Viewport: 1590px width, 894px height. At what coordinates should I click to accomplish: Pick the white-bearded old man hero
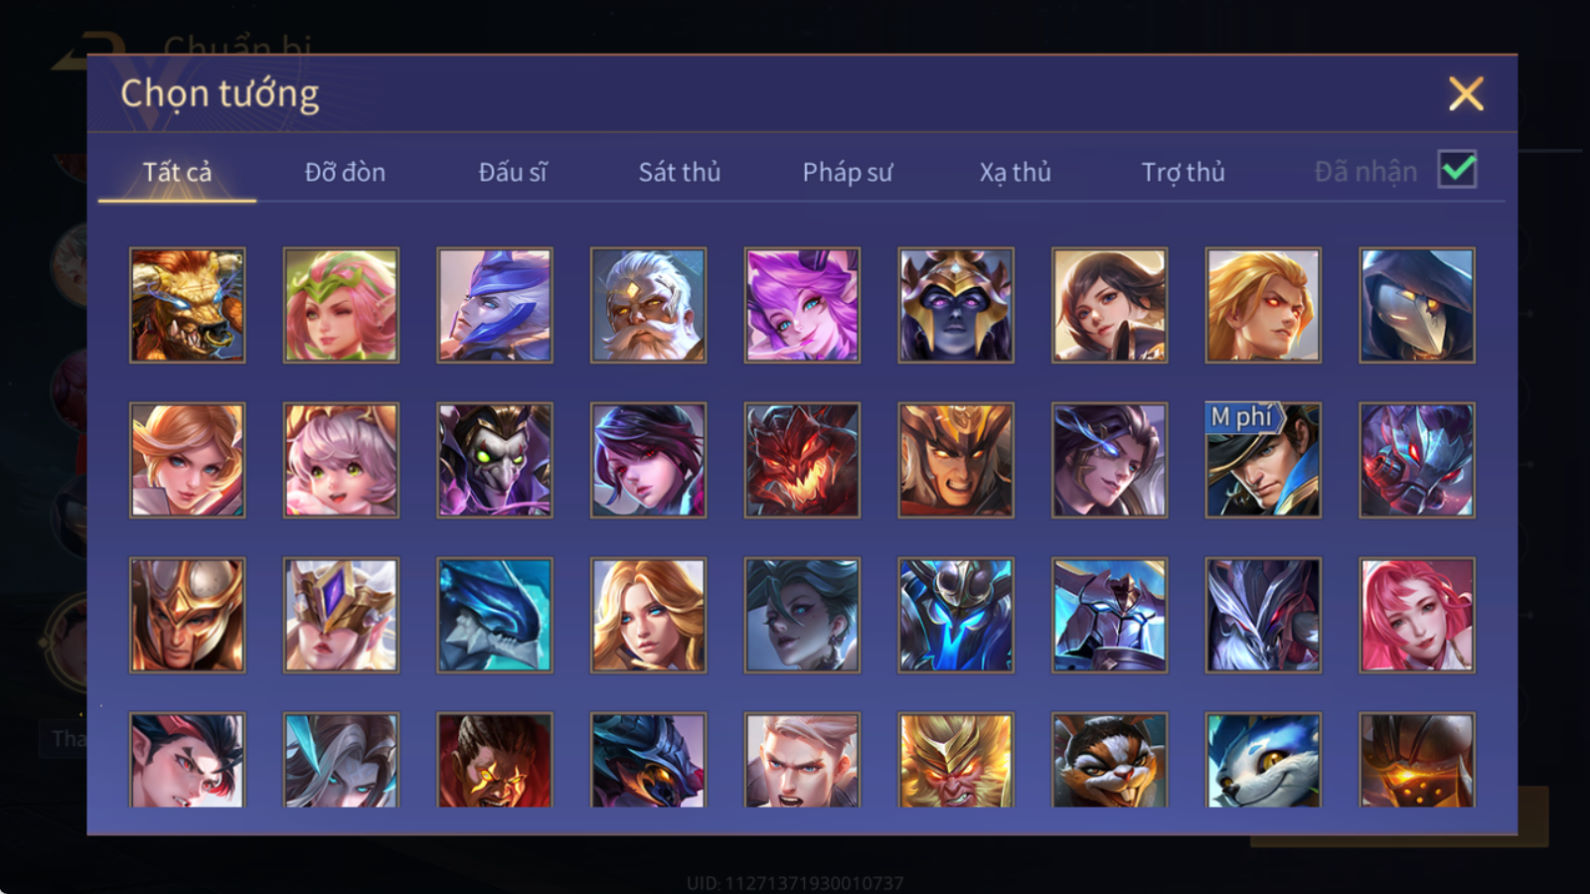[648, 305]
